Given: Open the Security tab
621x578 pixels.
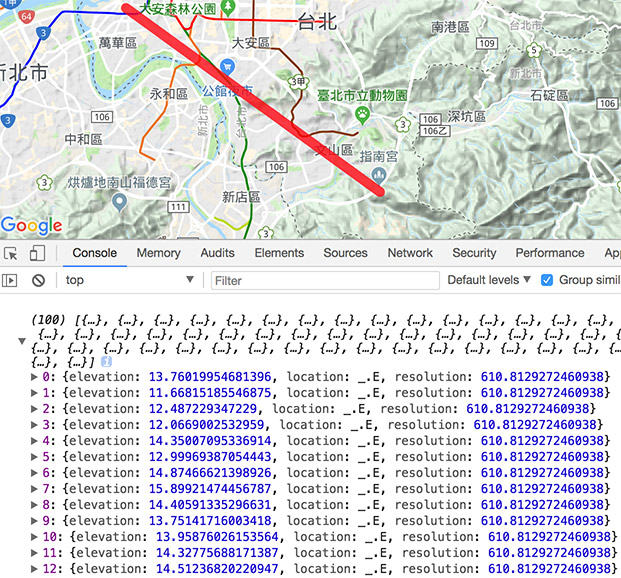Looking at the screenshot, I should [x=474, y=253].
